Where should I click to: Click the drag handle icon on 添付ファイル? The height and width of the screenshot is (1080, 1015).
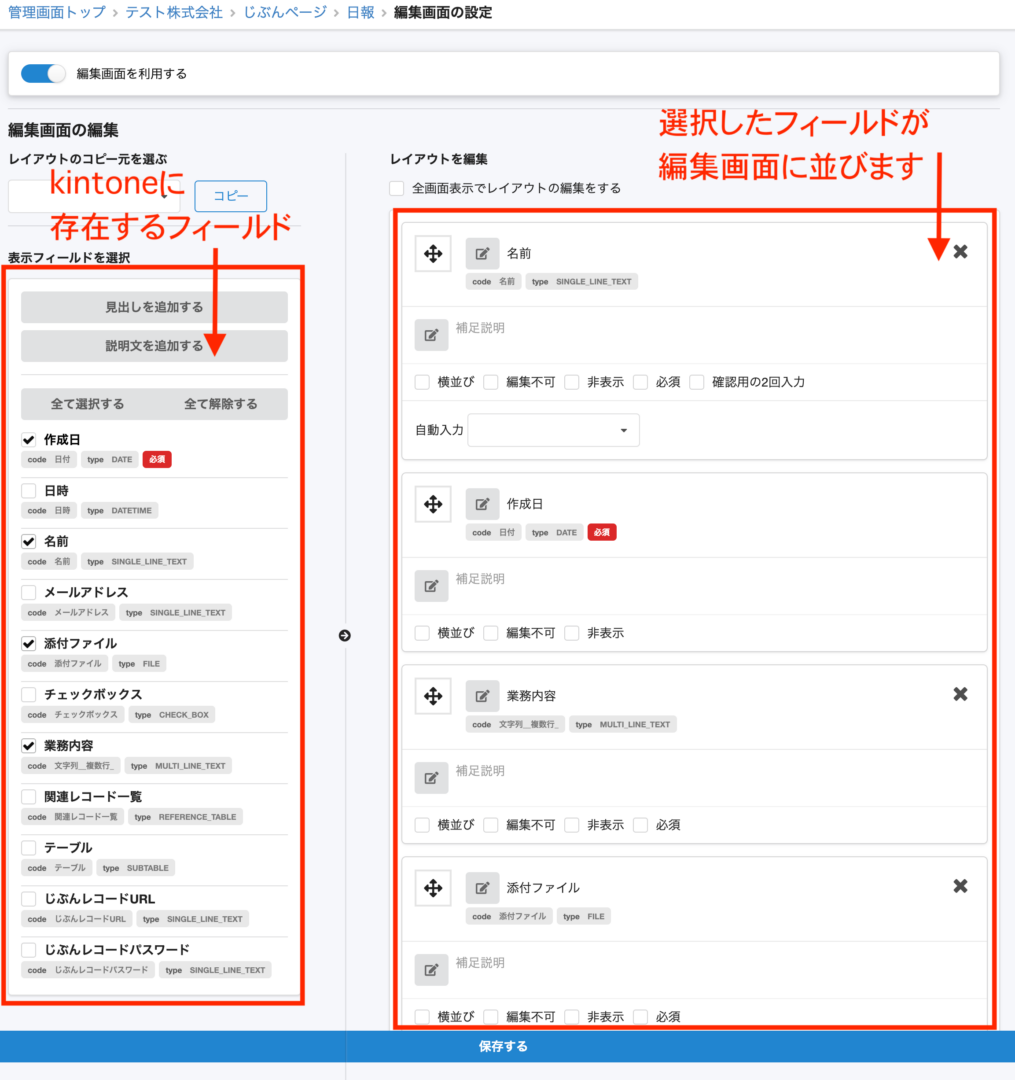pos(432,887)
